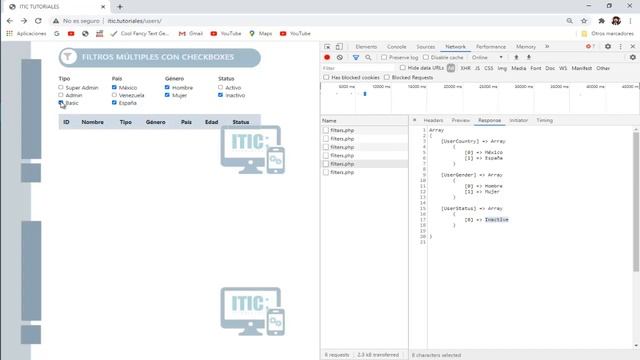
Task: Click the red error count indicator
Action: click(x=590, y=47)
